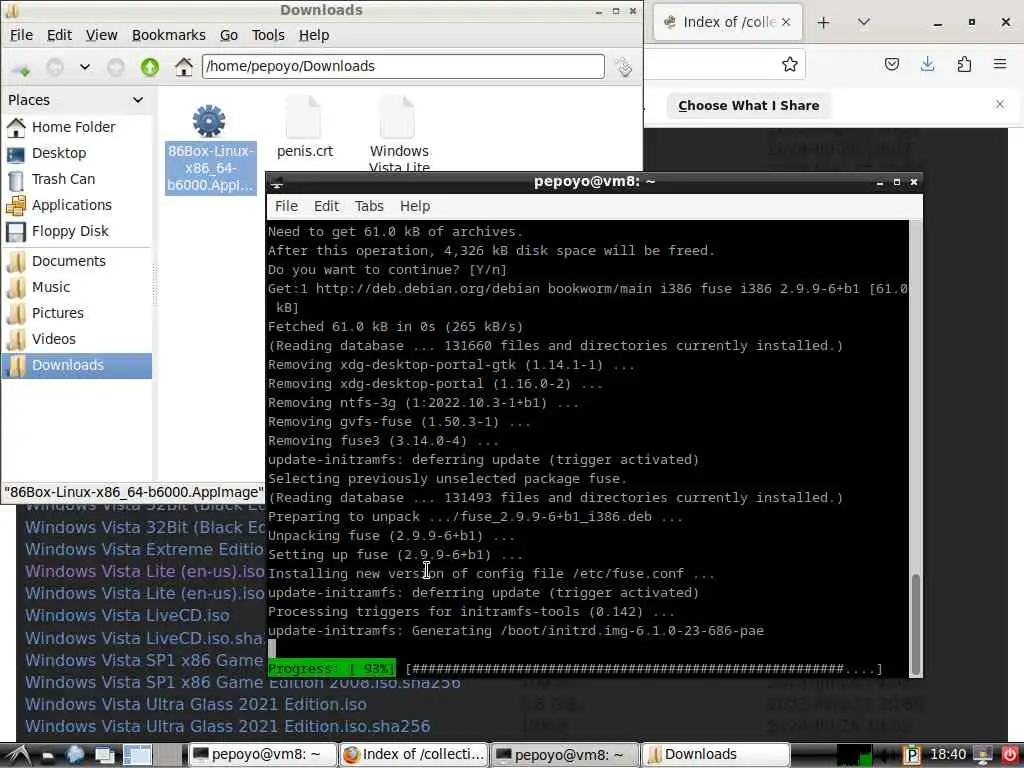The width and height of the screenshot is (1024, 768).
Task: Open history dropdown arrow in file manager toolbar
Action: pyautogui.click(x=85, y=67)
